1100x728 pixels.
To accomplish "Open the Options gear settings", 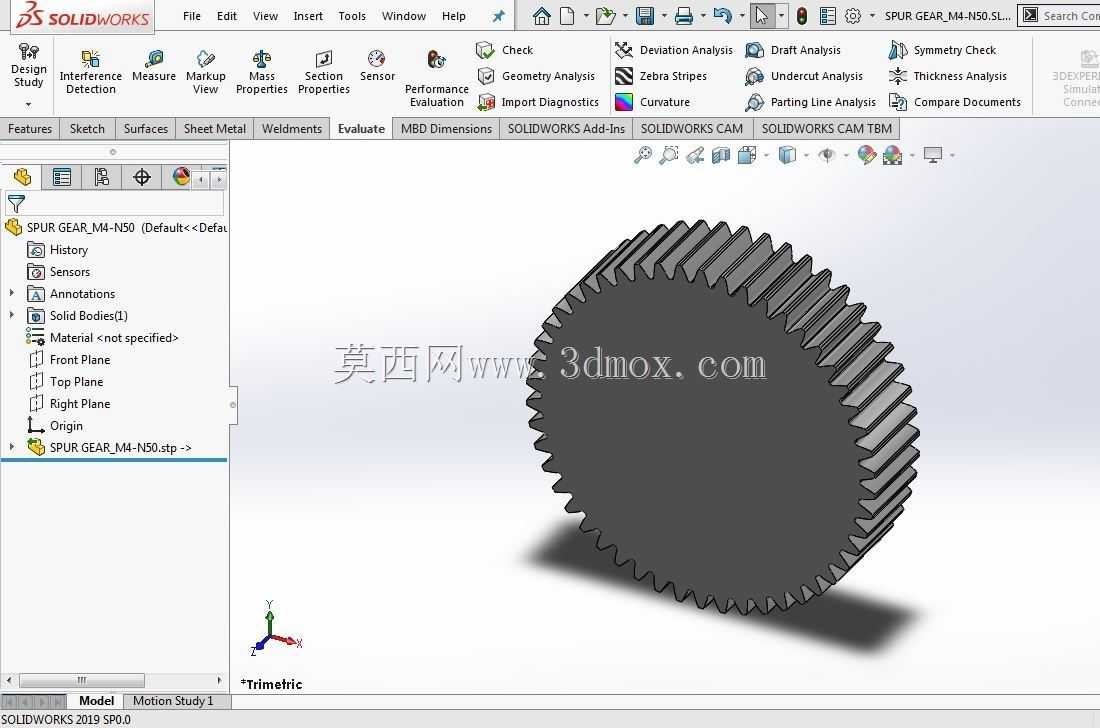I will (852, 15).
